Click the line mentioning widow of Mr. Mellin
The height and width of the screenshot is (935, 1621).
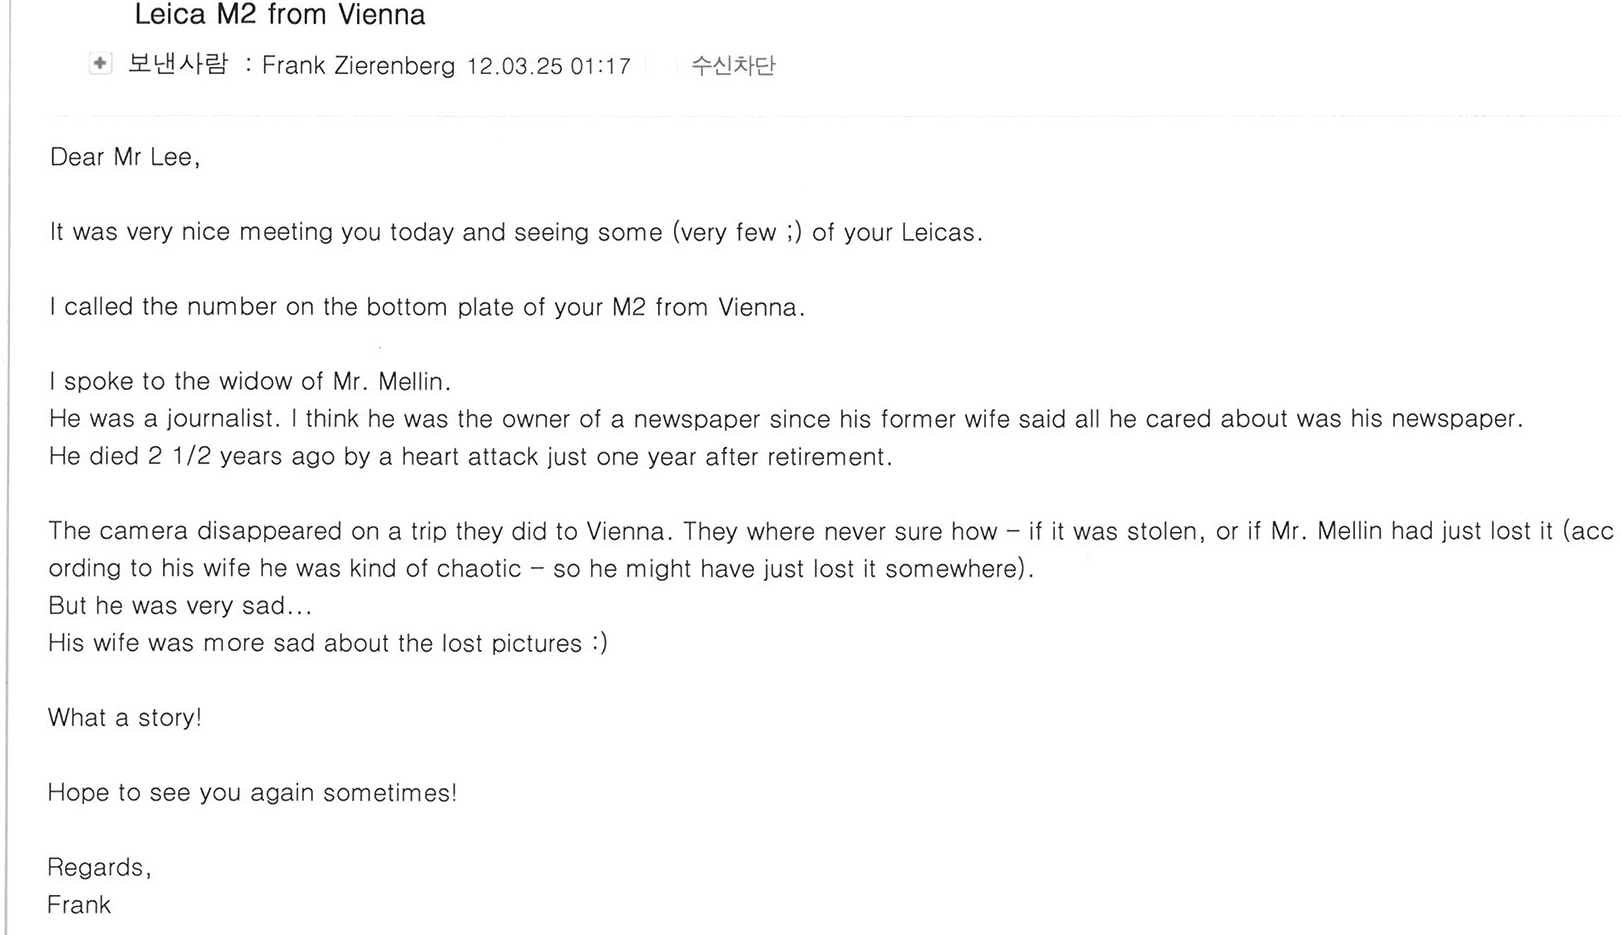pos(250,381)
